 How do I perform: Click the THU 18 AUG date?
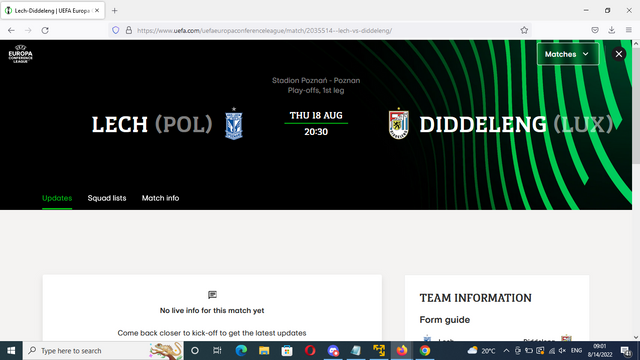(x=316, y=116)
